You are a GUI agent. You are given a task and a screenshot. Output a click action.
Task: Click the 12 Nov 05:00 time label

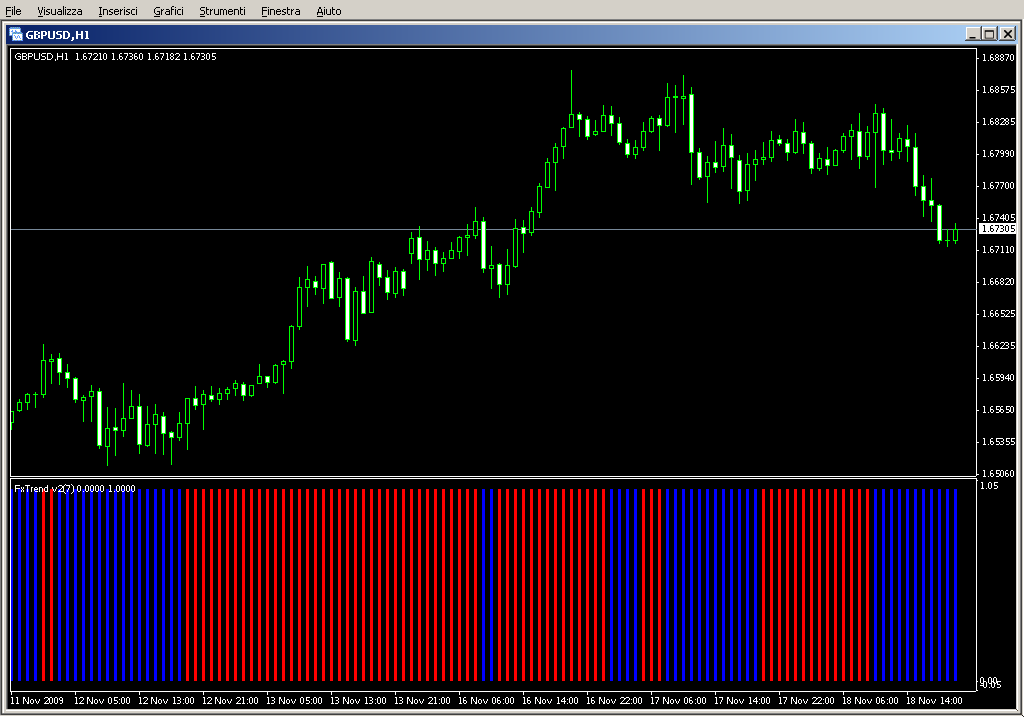click(102, 701)
